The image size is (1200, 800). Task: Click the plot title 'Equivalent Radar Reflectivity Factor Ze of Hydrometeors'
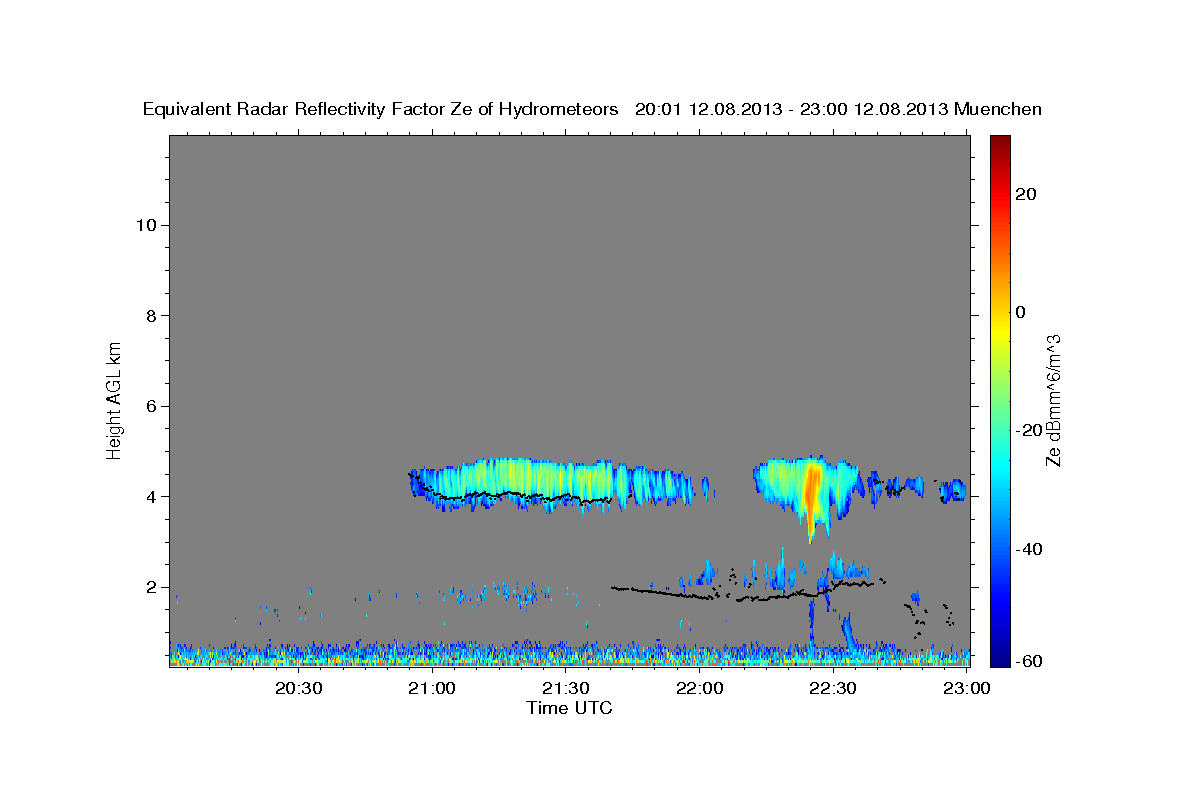380,109
